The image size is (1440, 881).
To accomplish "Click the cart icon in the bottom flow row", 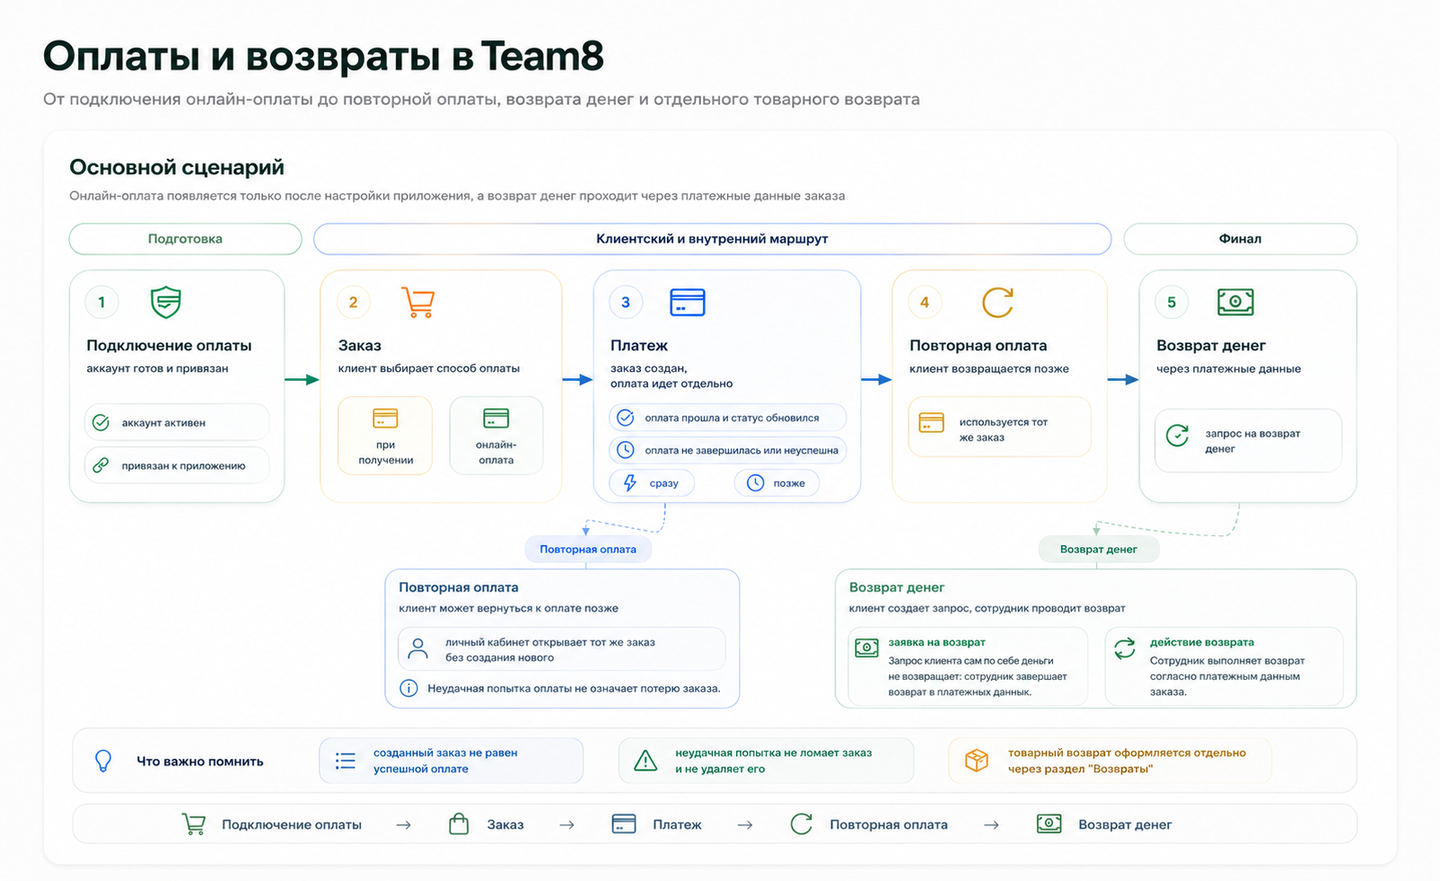I will coord(194,824).
